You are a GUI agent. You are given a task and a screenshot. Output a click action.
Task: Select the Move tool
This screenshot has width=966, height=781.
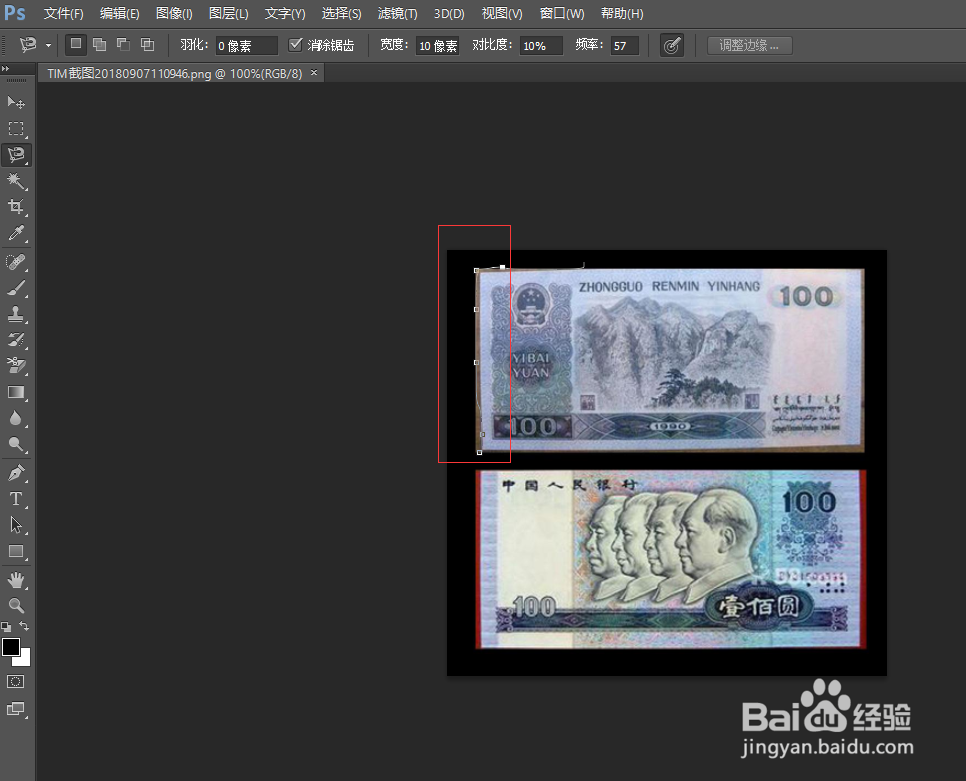[16, 102]
